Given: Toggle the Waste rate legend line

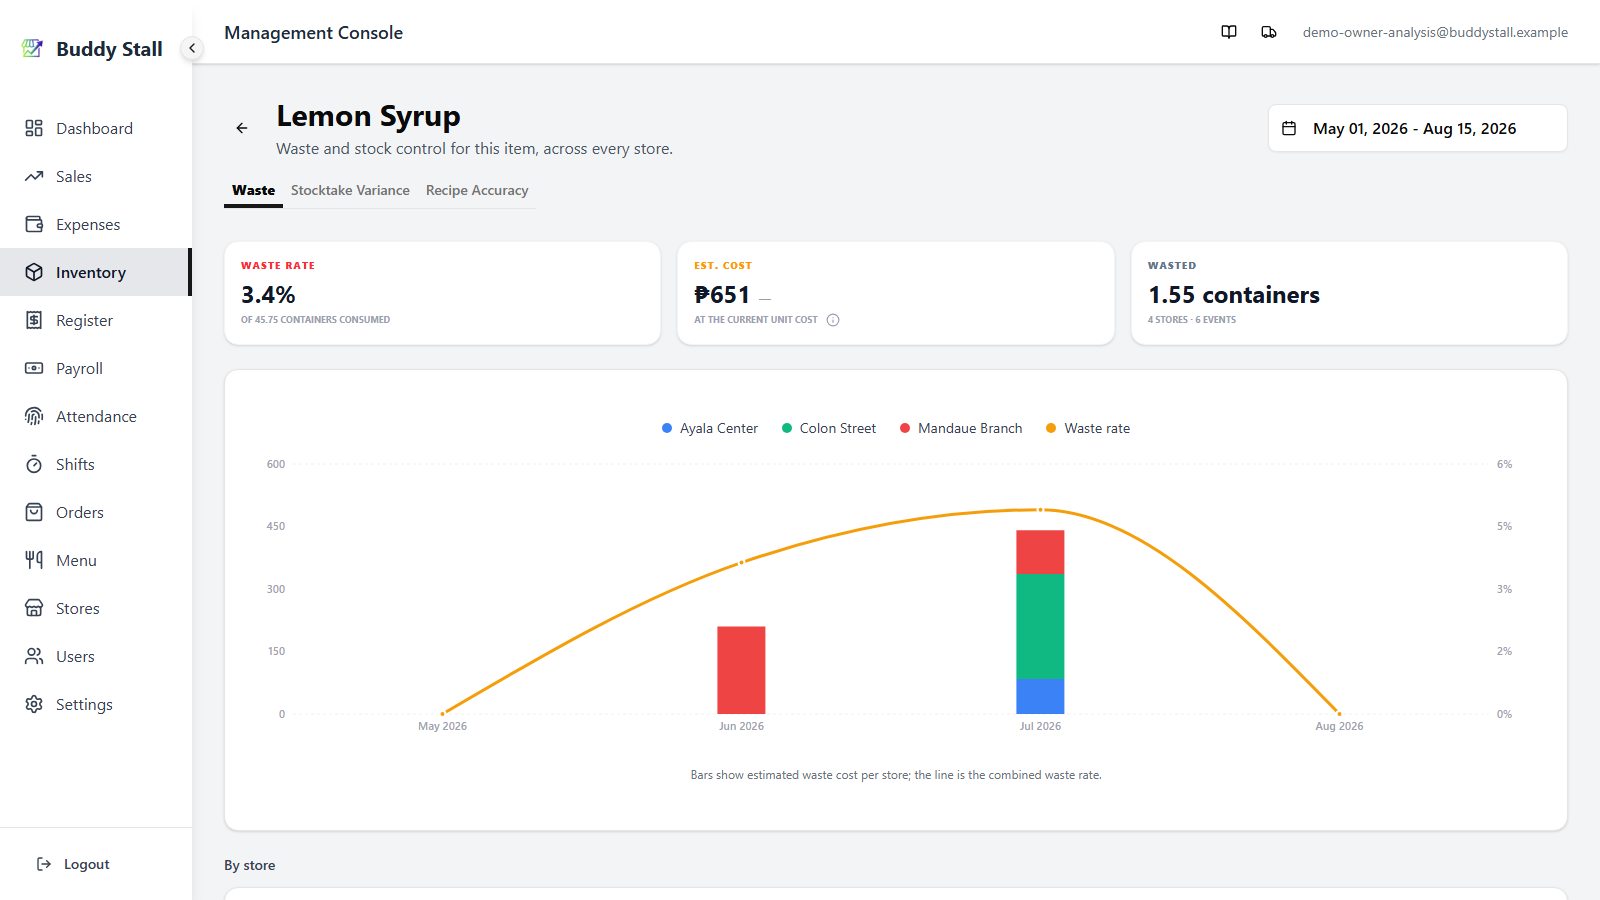Looking at the screenshot, I should 1088,428.
